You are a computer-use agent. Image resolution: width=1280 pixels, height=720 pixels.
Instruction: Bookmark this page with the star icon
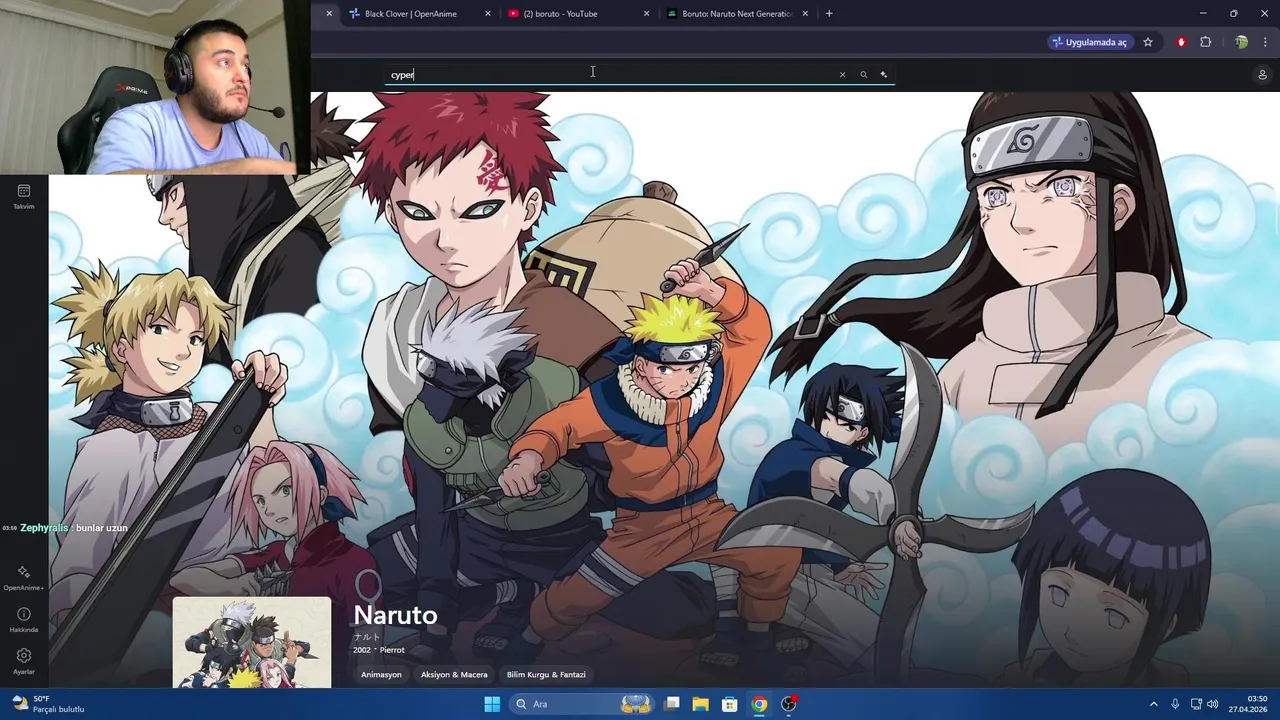(1148, 42)
